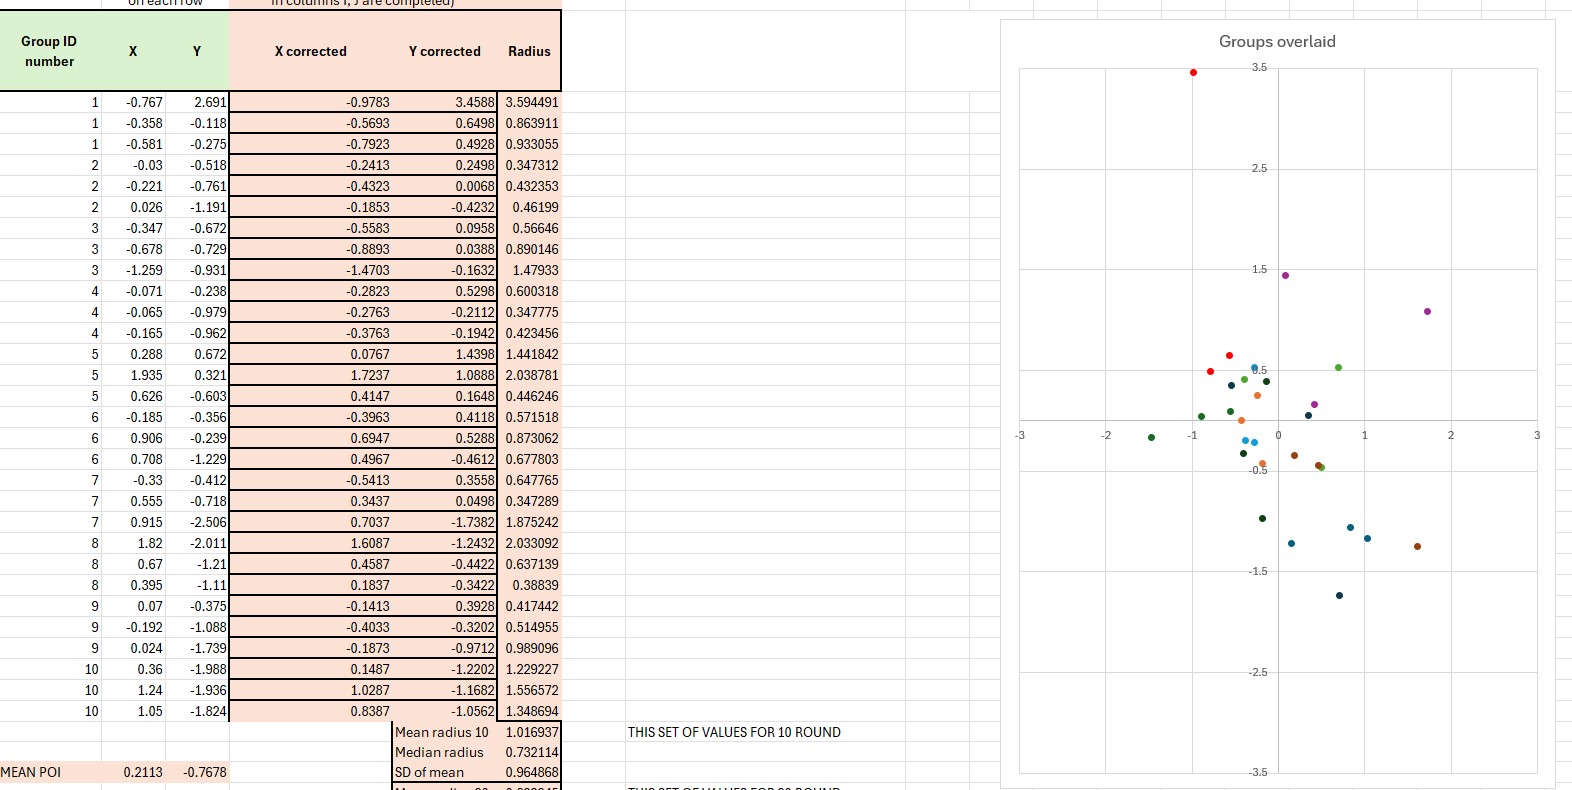
Task: Click the far-right purple data point
Action: [x=1427, y=311]
